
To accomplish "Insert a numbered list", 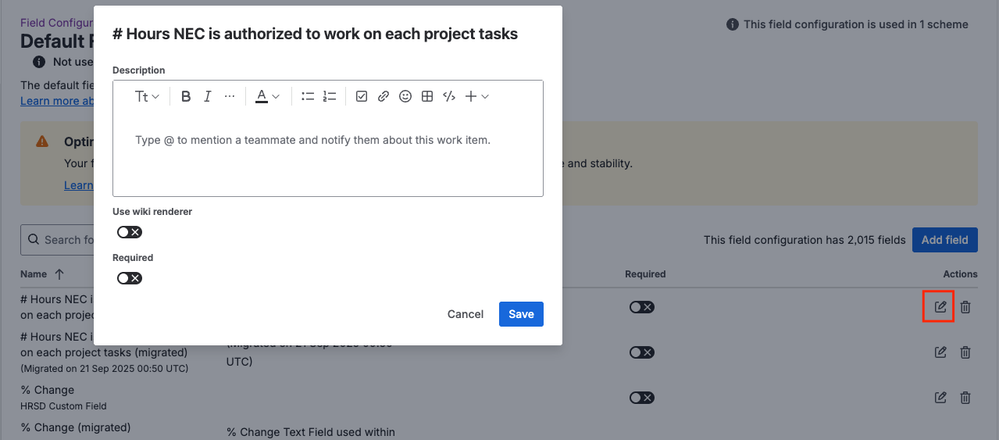I will [329, 96].
